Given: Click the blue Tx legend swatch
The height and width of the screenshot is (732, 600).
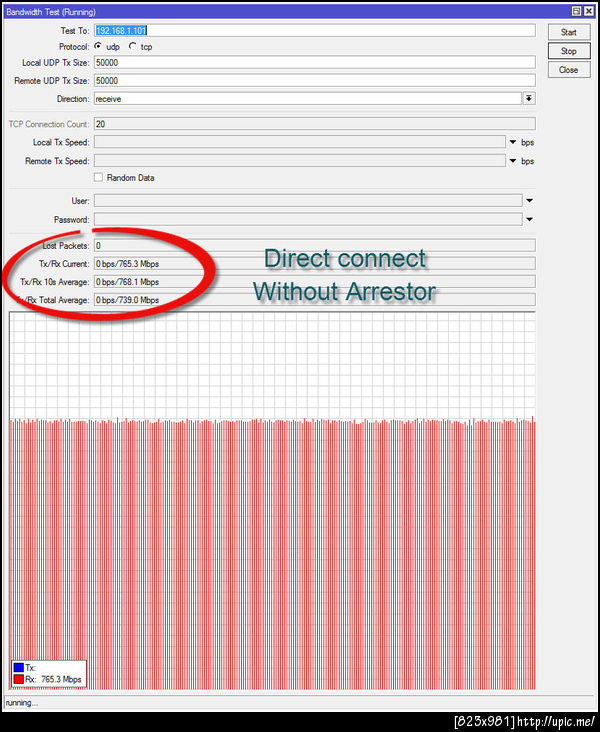Looking at the screenshot, I should pyautogui.click(x=19, y=668).
